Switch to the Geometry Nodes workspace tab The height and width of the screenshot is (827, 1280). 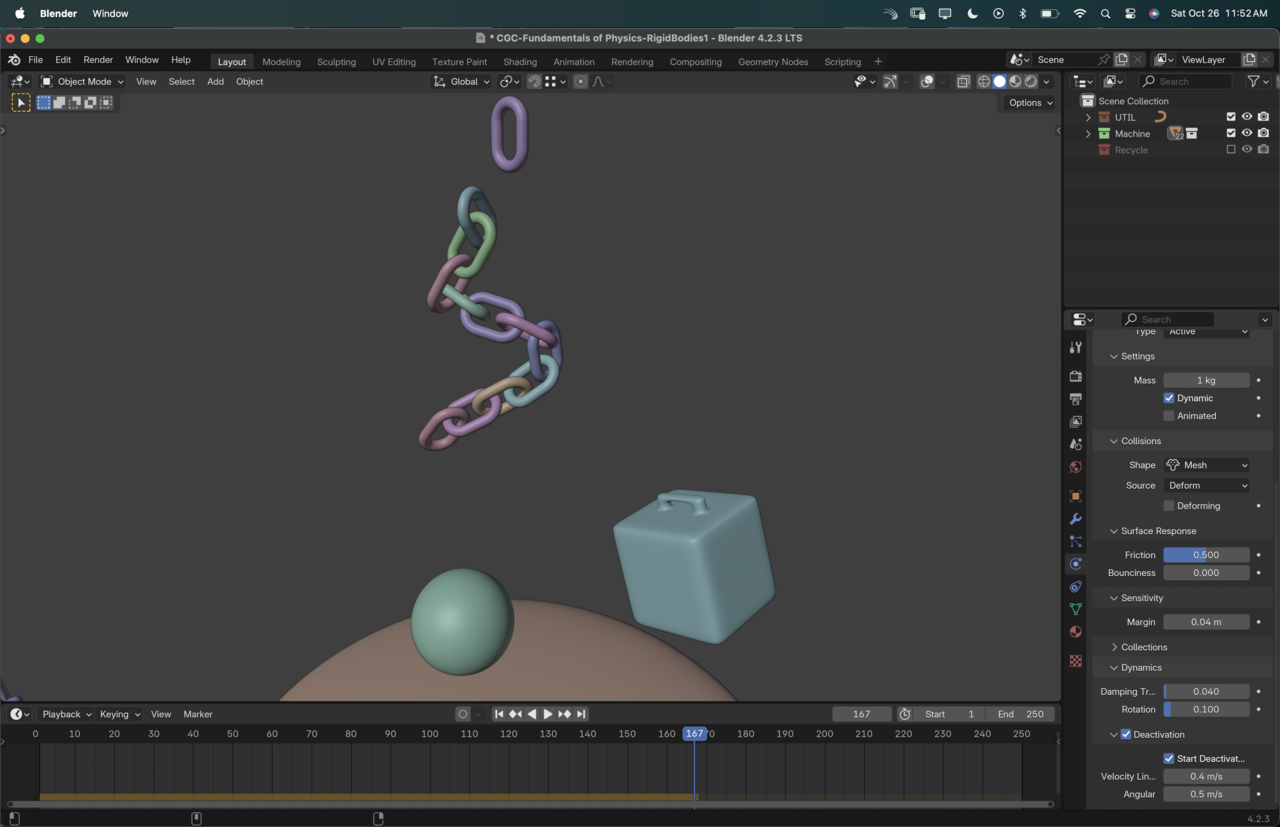pyautogui.click(x=773, y=62)
